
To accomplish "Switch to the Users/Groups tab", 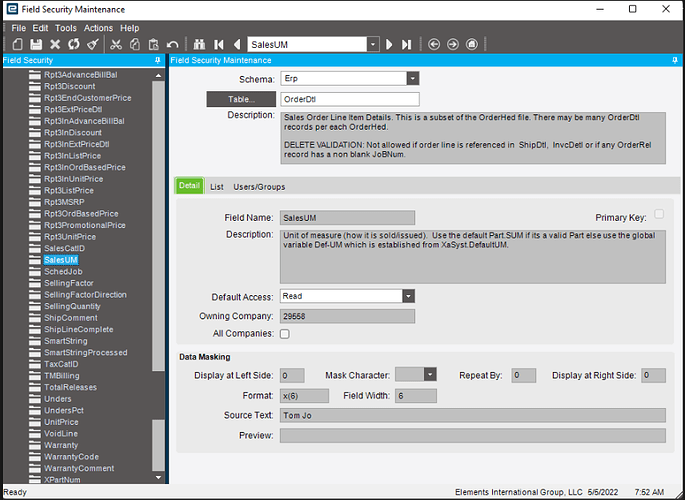I will 259,187.
